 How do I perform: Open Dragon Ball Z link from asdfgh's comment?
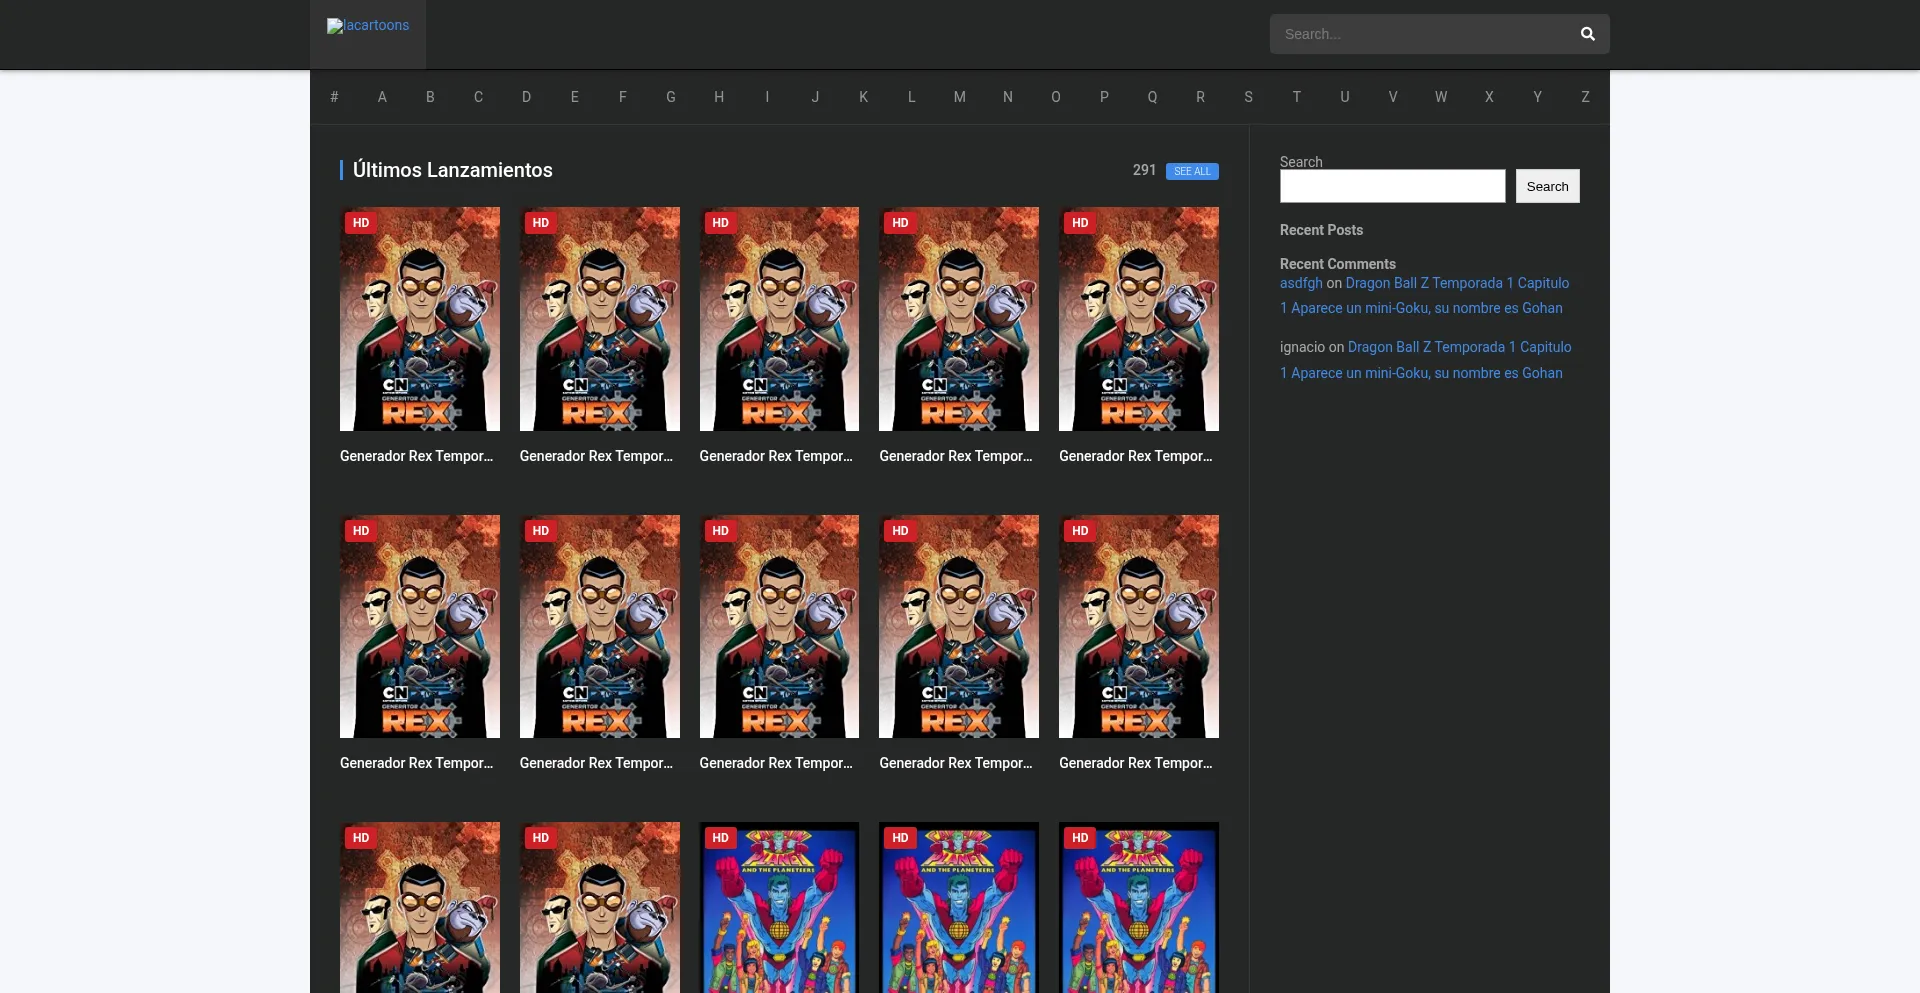(1424, 296)
